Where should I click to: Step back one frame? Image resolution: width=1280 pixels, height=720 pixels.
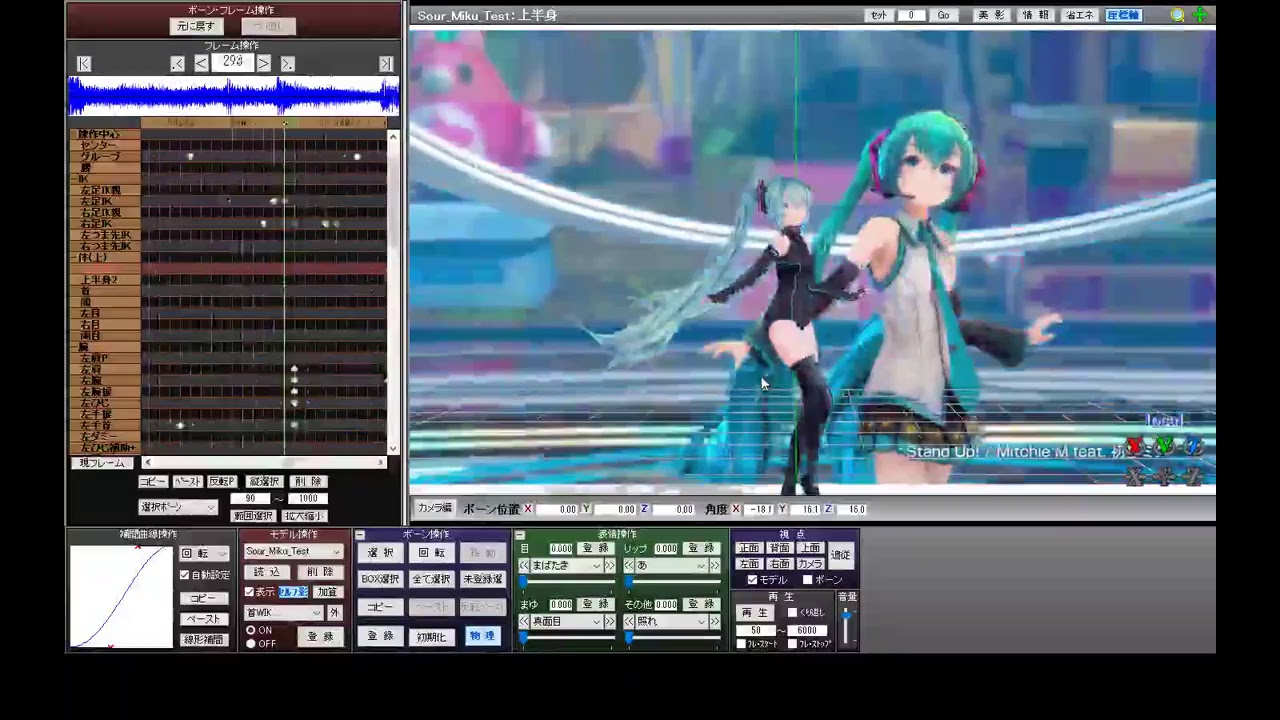[201, 64]
